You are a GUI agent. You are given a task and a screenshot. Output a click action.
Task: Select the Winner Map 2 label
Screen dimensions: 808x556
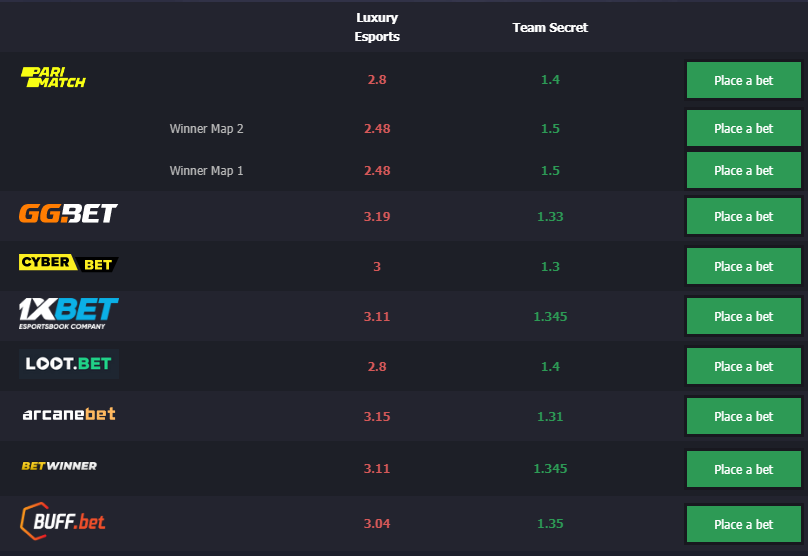[x=206, y=128]
